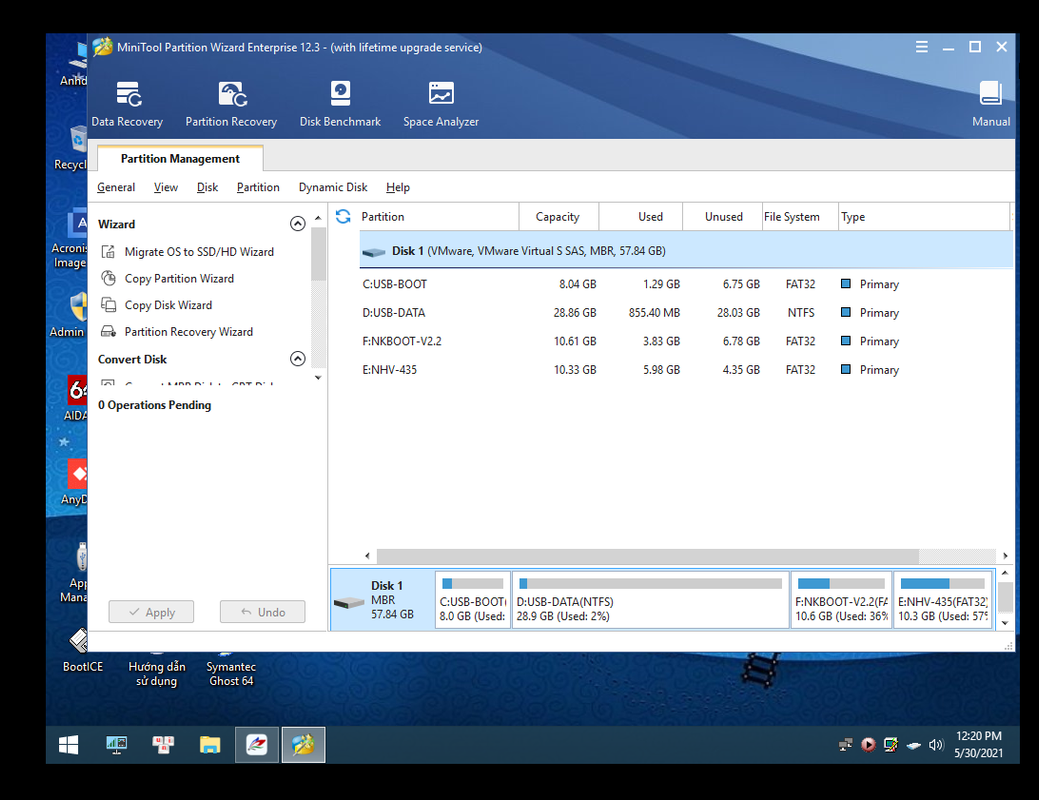This screenshot has height=800, width=1039.
Task: Select the C:USB-BOOT partition row
Action: [686, 284]
